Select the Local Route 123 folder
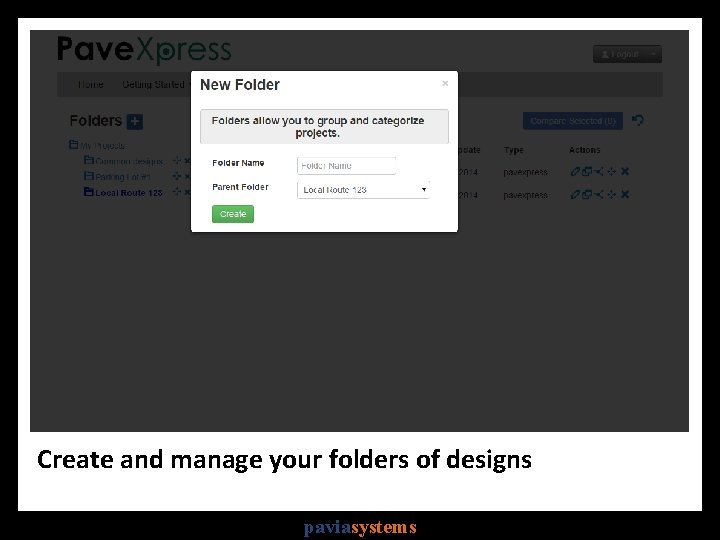 coord(123,192)
